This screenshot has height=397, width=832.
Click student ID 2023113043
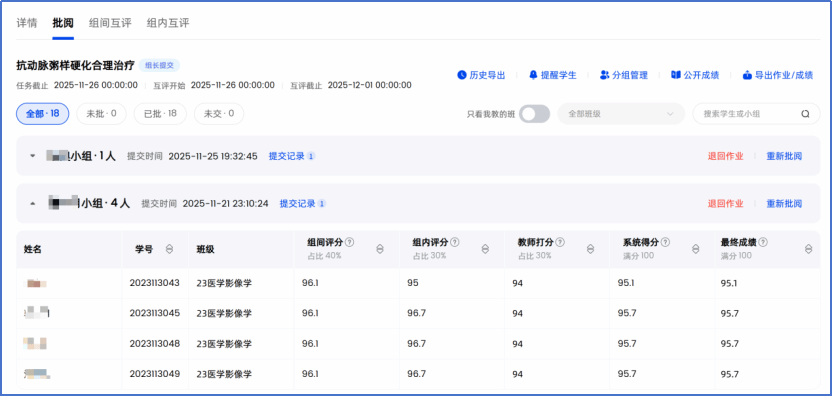[x=154, y=283]
